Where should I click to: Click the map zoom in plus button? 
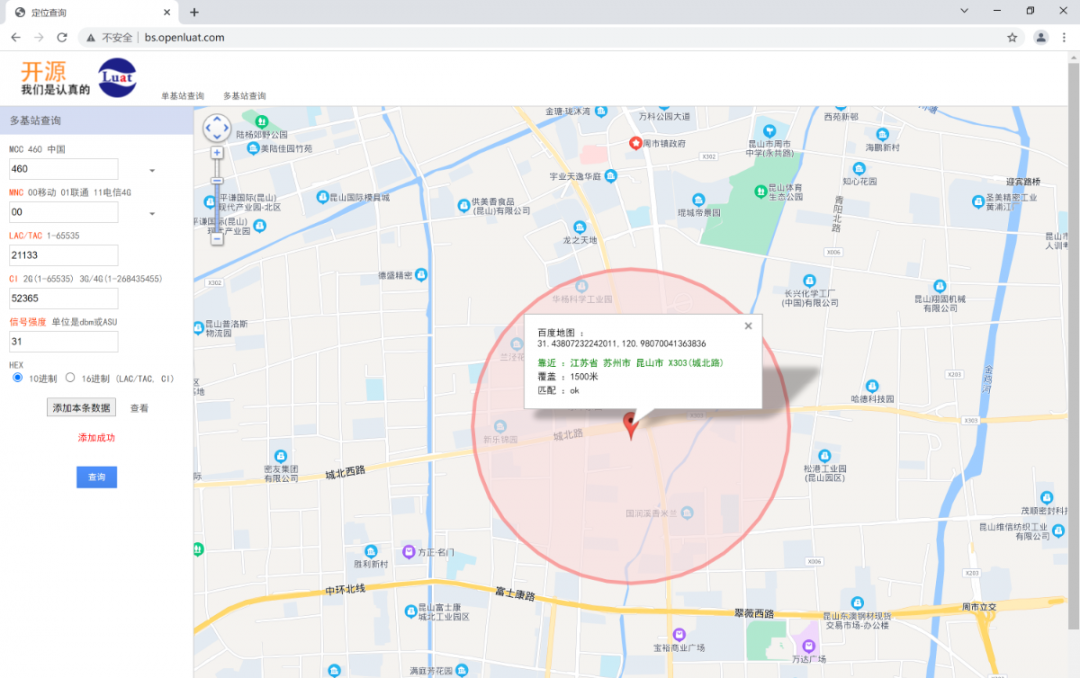point(217,153)
